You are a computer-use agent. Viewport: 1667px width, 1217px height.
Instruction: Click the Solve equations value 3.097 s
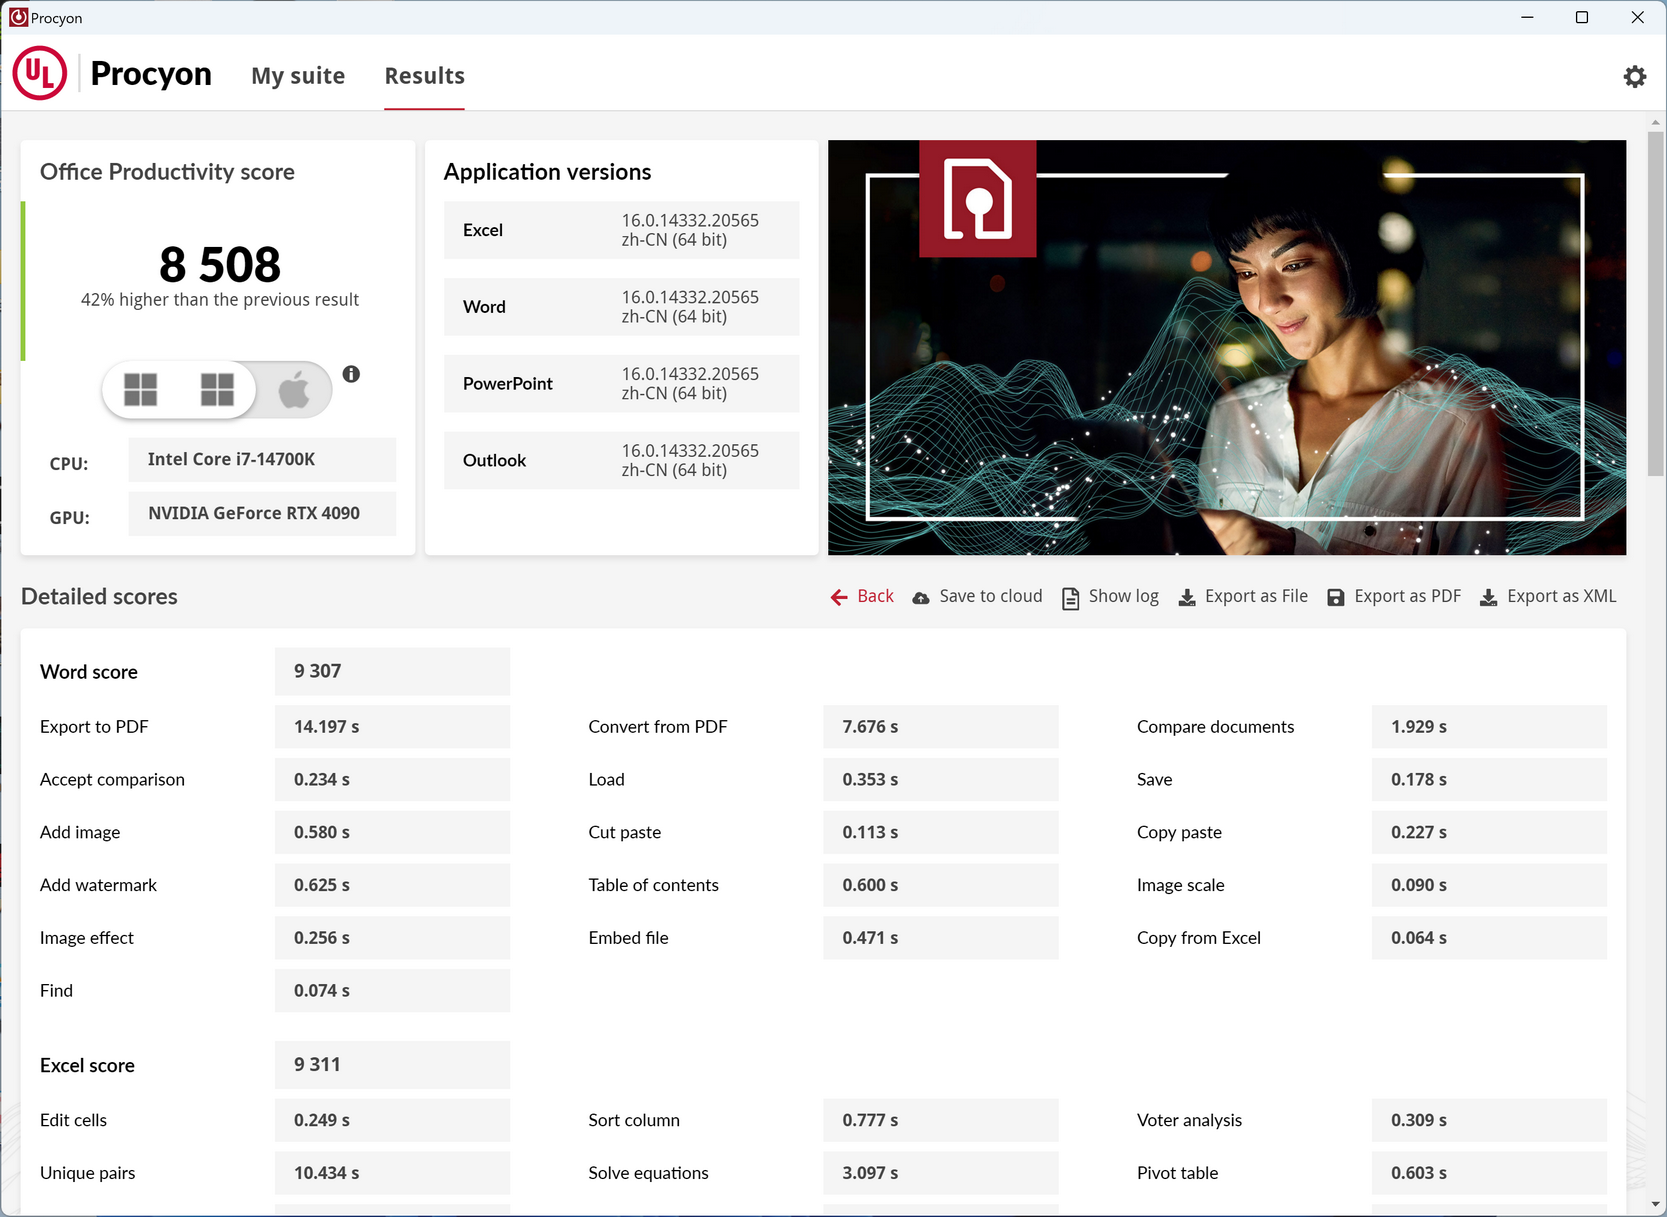click(940, 1174)
